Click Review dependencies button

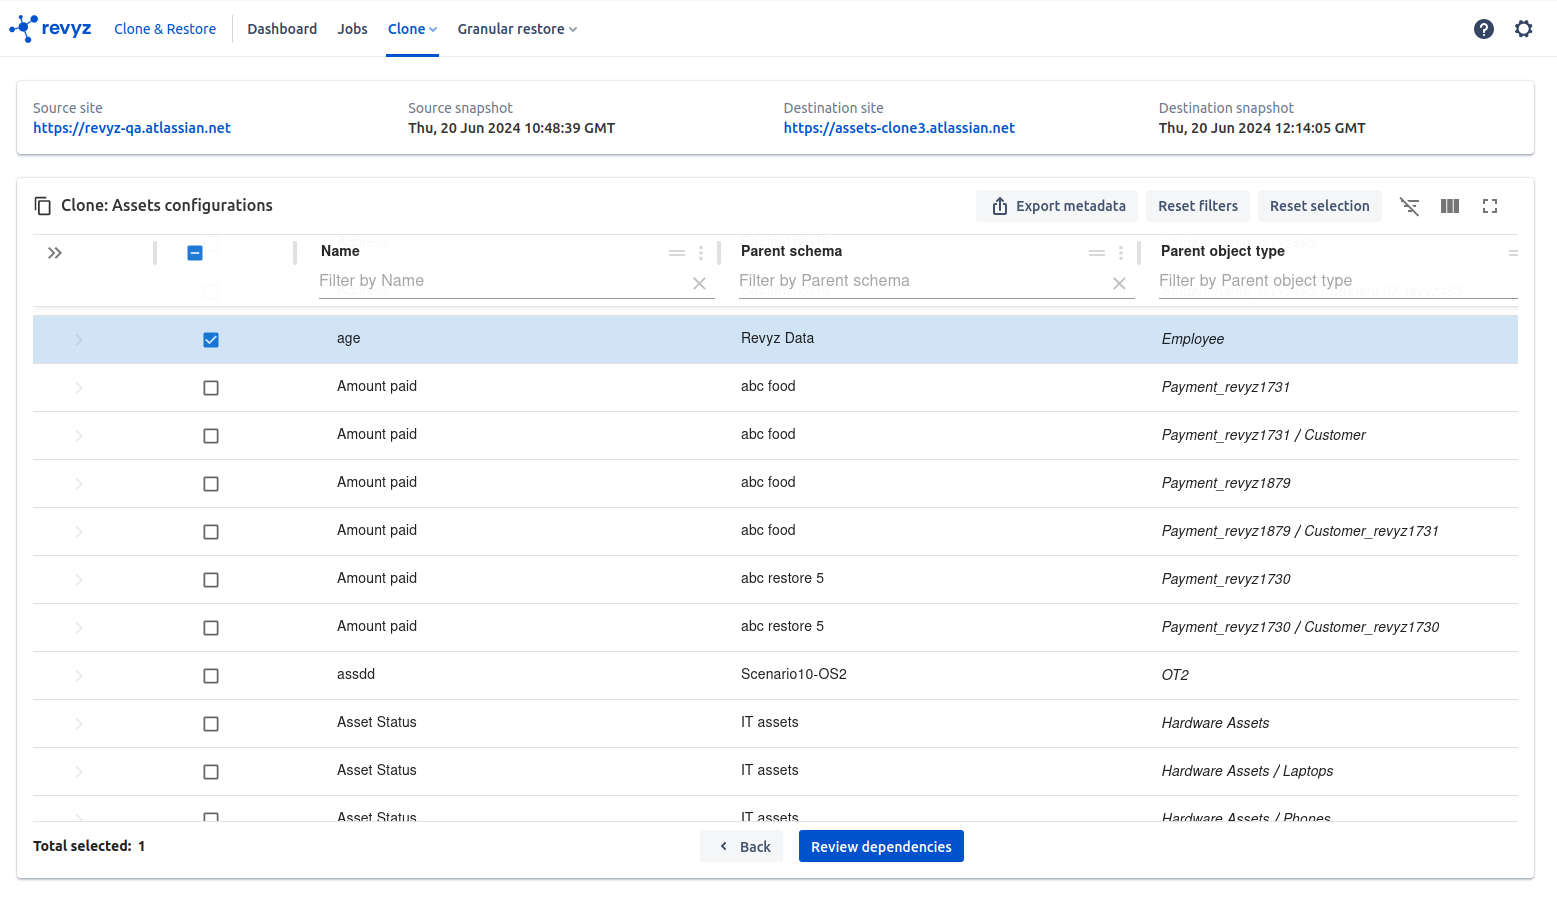(x=881, y=846)
